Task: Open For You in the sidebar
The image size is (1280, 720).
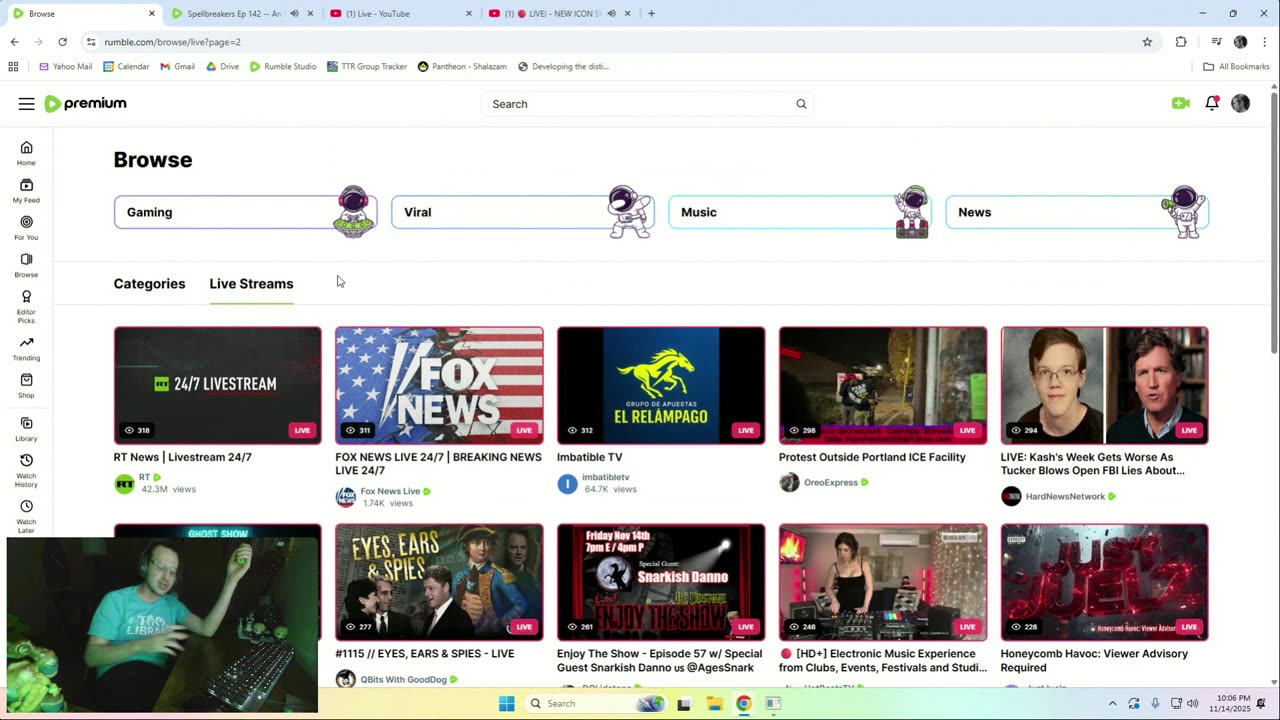Action: [26, 228]
